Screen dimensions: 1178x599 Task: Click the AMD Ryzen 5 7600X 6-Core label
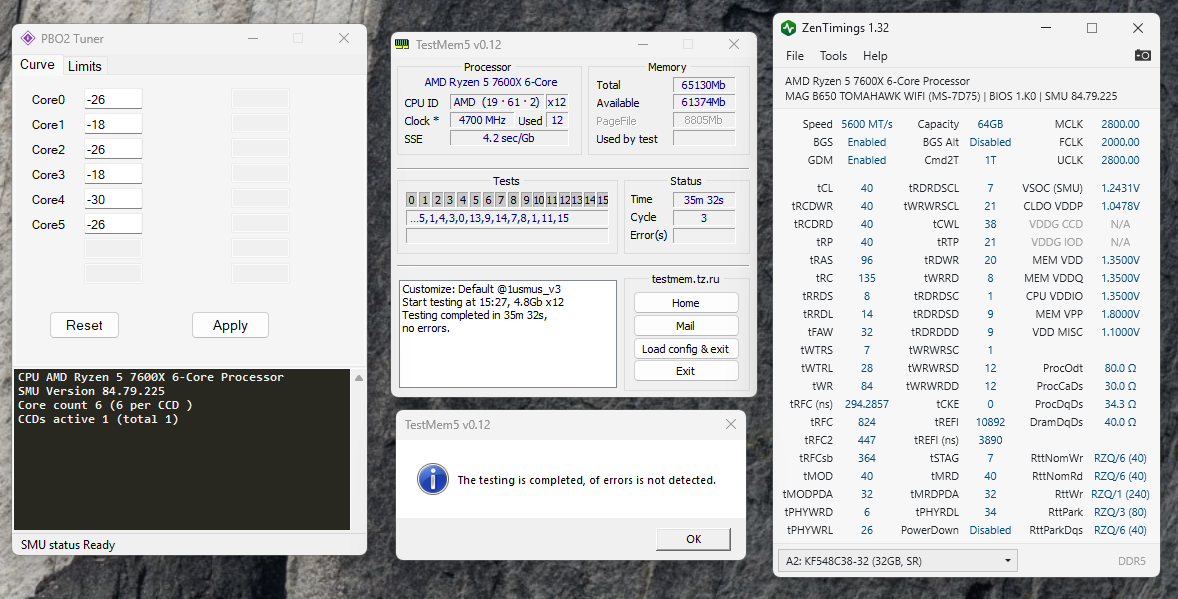coord(491,83)
